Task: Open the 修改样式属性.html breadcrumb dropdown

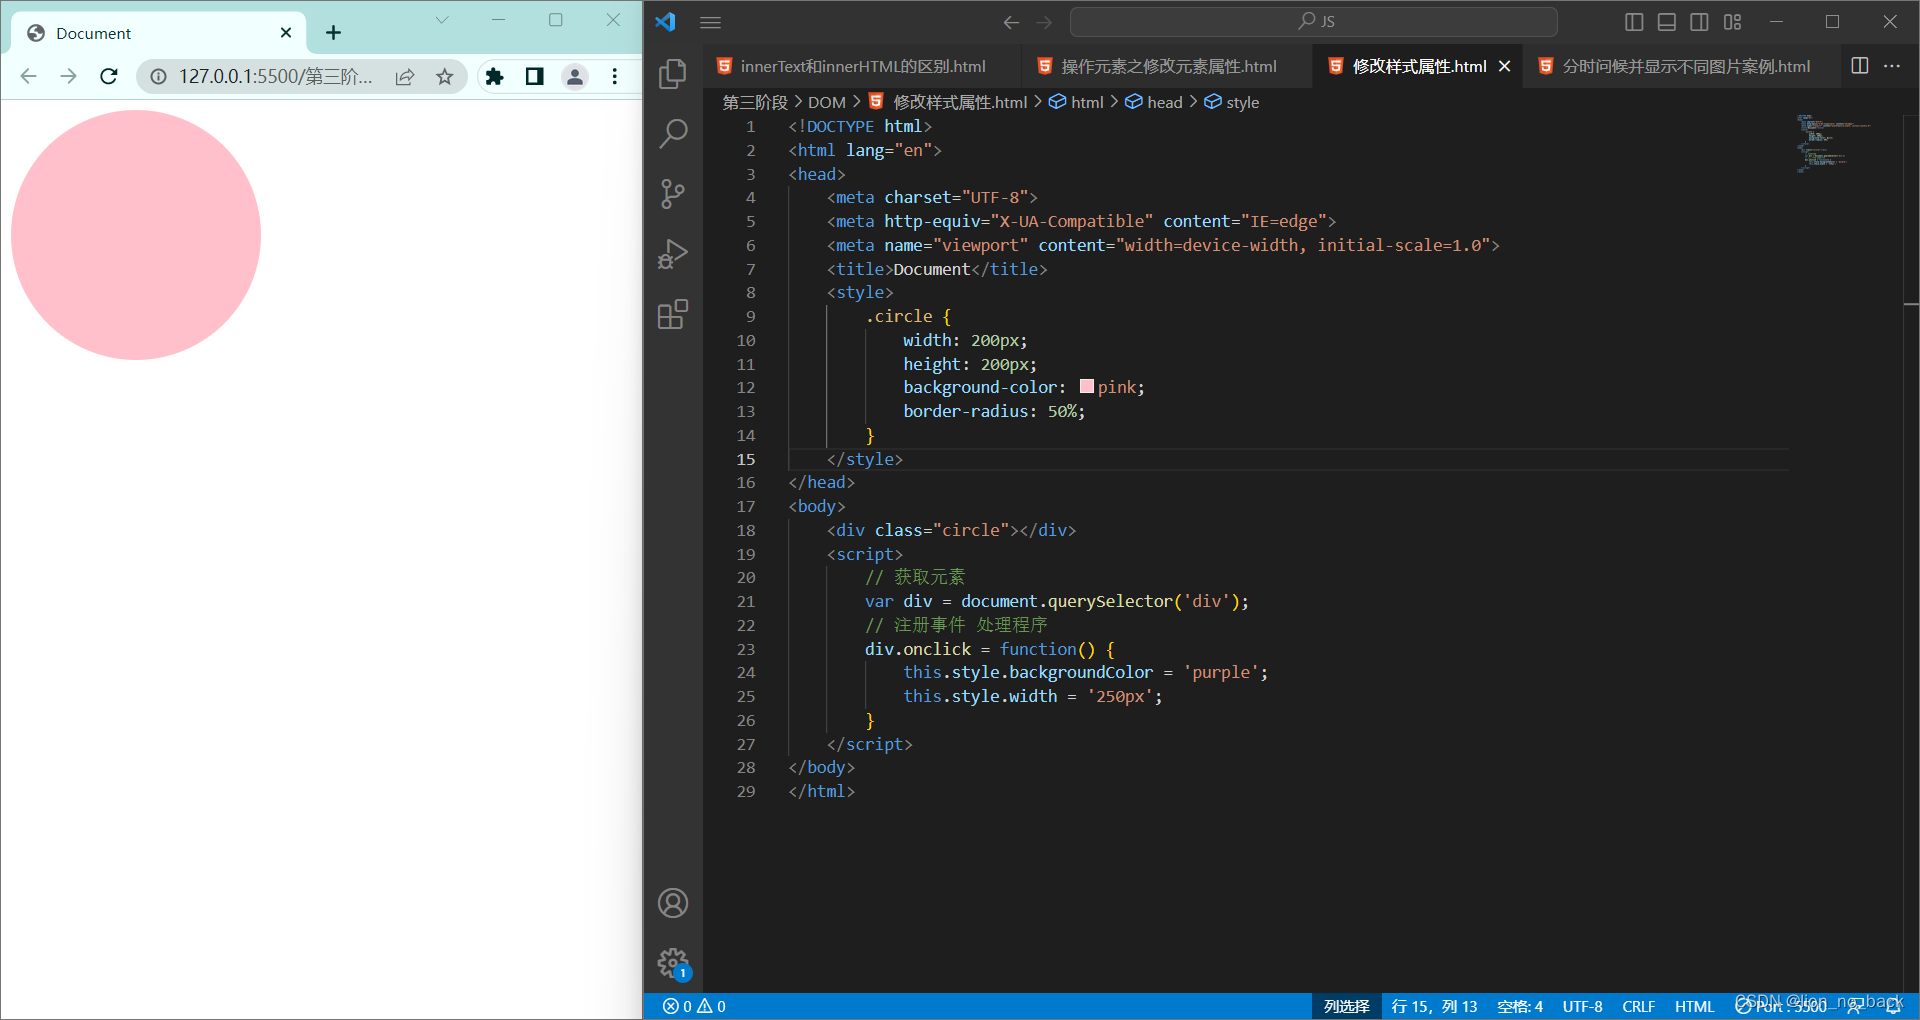Action: pyautogui.click(x=949, y=102)
